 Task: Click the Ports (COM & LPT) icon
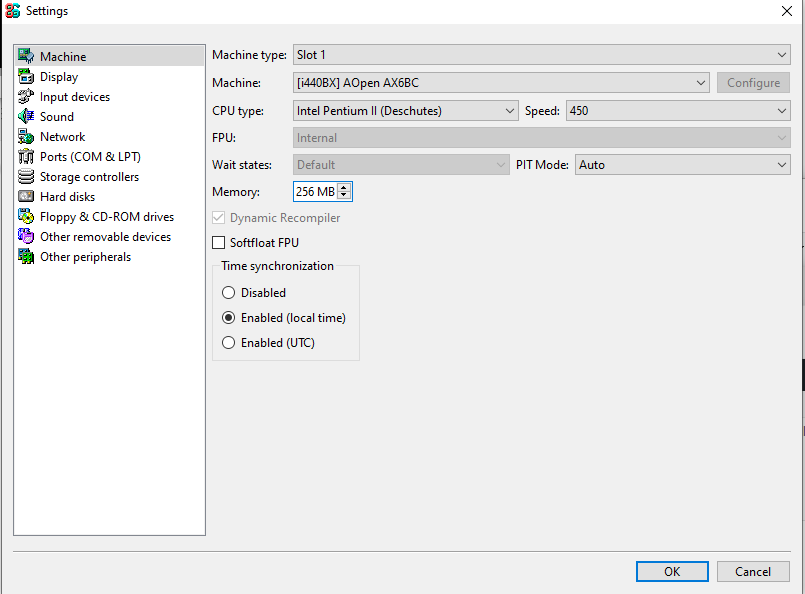click(26, 156)
